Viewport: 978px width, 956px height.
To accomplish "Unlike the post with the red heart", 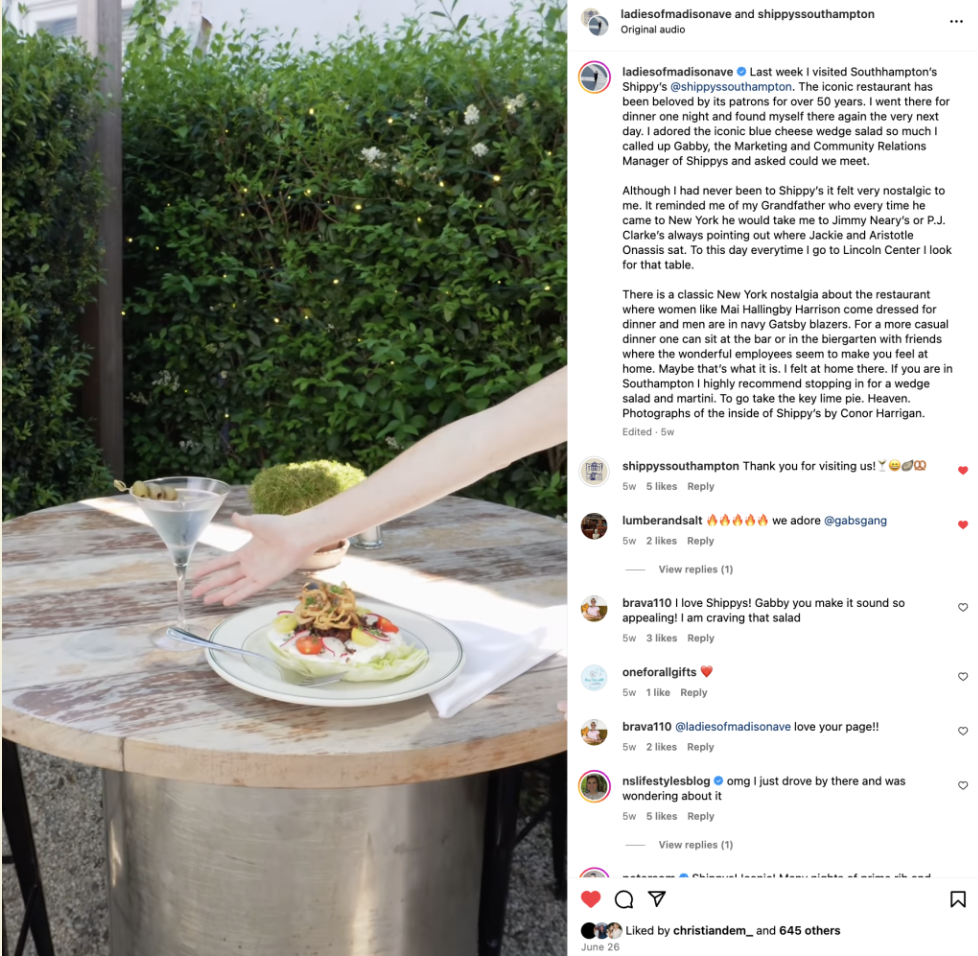I will click(590, 899).
